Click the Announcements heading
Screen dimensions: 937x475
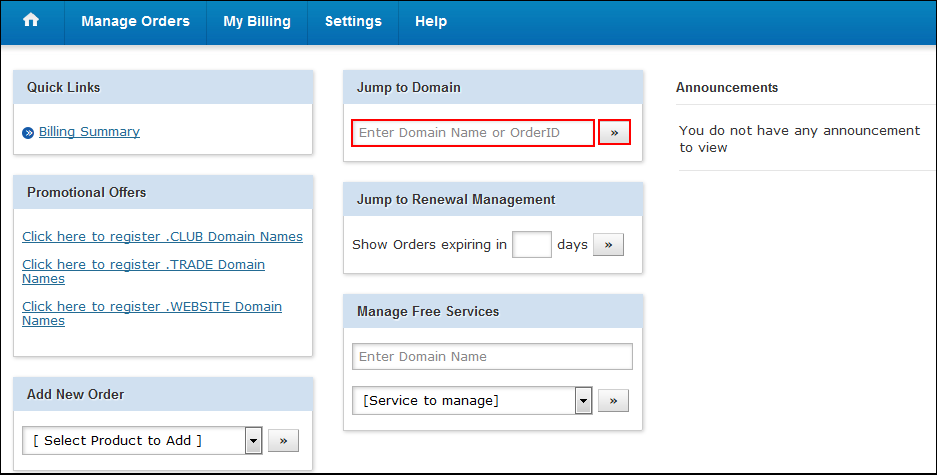pyautogui.click(x=727, y=87)
